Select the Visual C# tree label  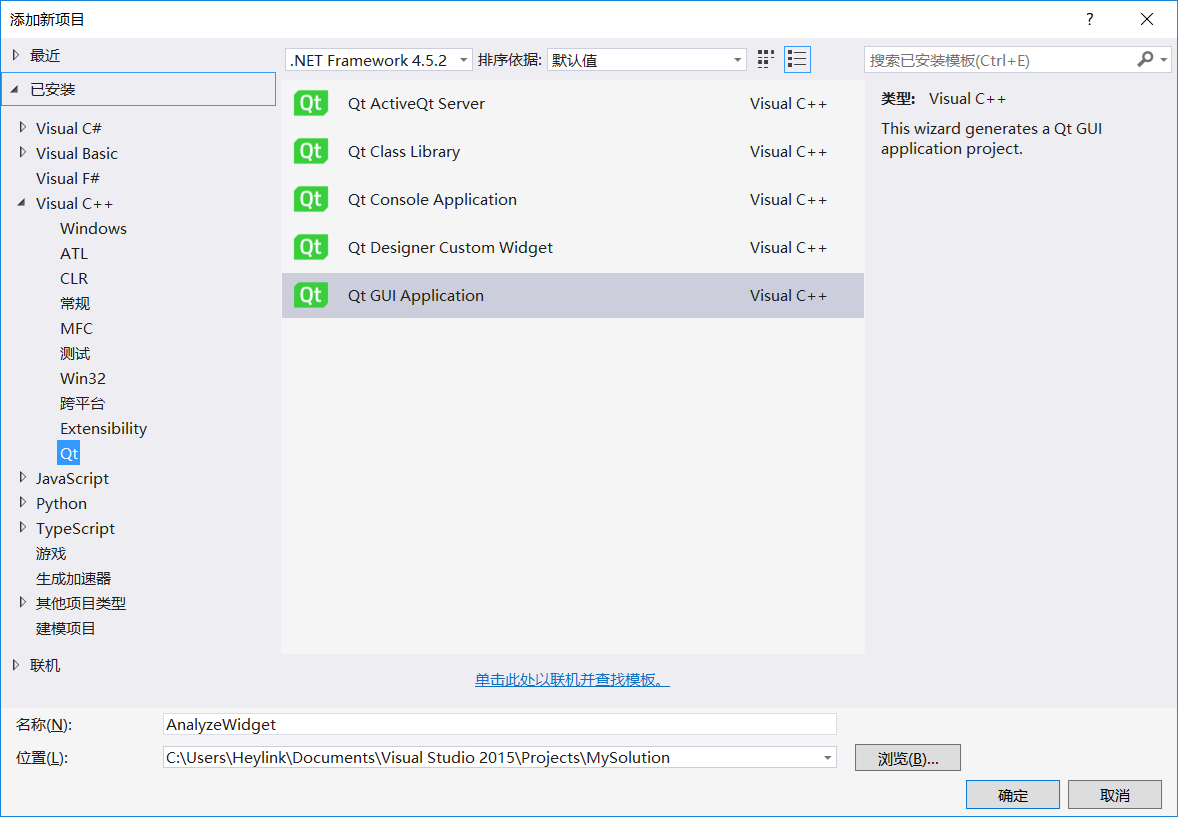(x=68, y=129)
